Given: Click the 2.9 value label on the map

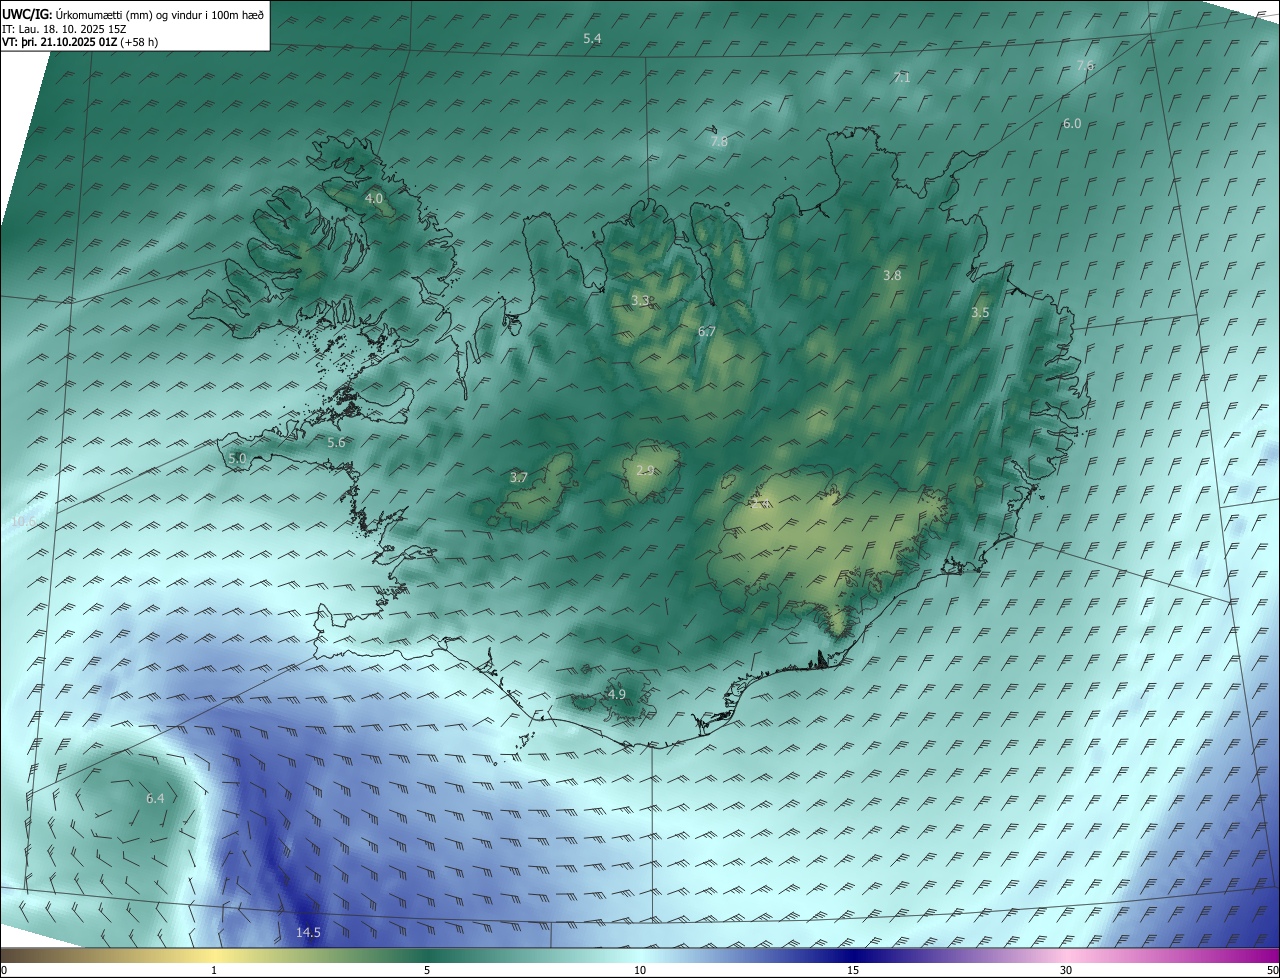Looking at the screenshot, I should coord(645,470).
